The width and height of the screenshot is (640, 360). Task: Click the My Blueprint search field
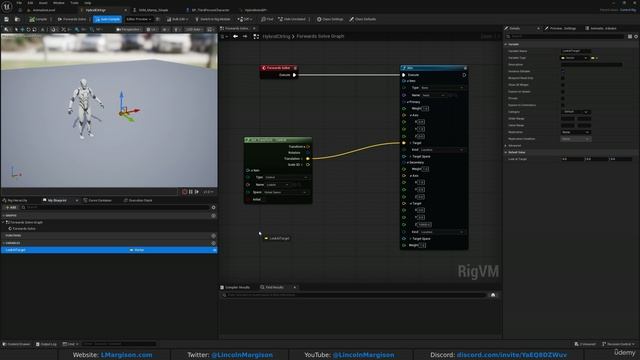[x=115, y=207]
